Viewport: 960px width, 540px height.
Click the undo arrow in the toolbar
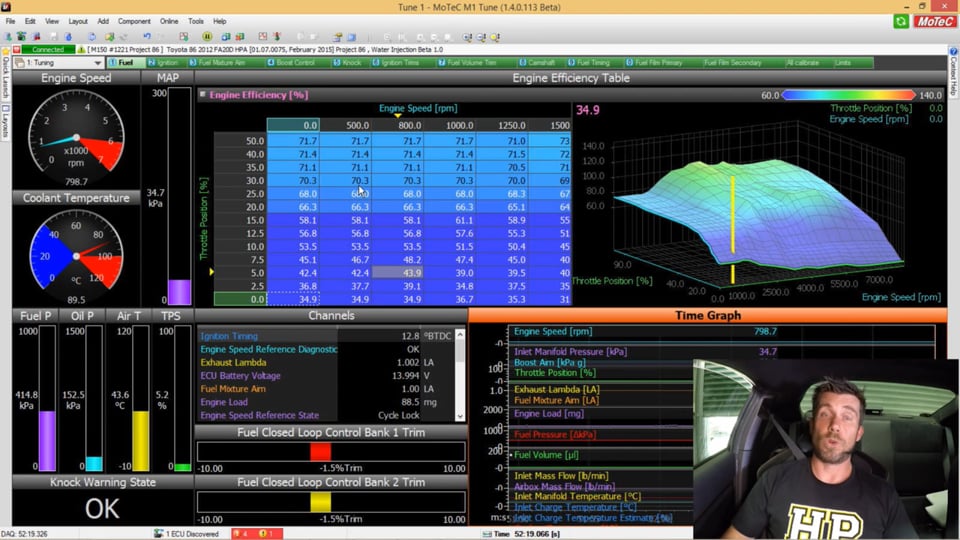pyautogui.click(x=146, y=37)
